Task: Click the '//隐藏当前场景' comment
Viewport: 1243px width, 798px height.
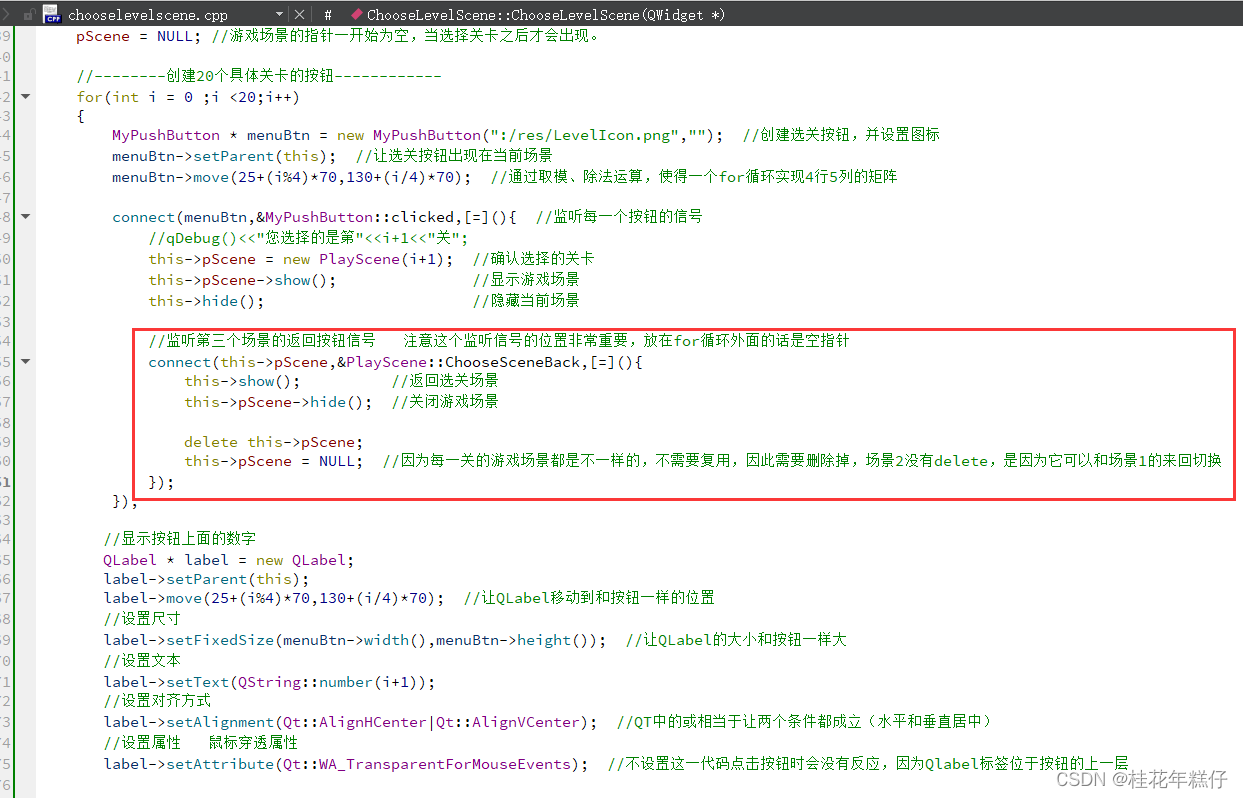Action: pos(526,301)
